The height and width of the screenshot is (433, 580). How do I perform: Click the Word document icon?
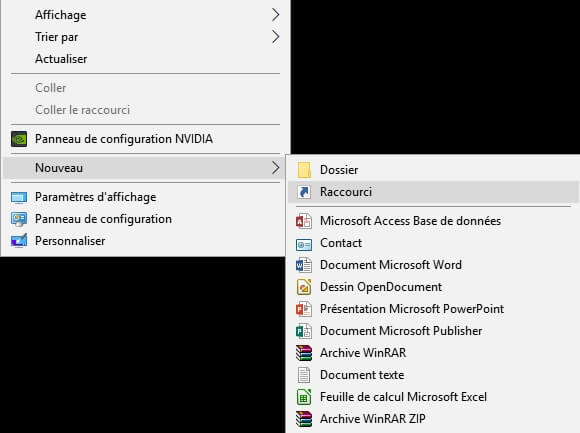[304, 265]
